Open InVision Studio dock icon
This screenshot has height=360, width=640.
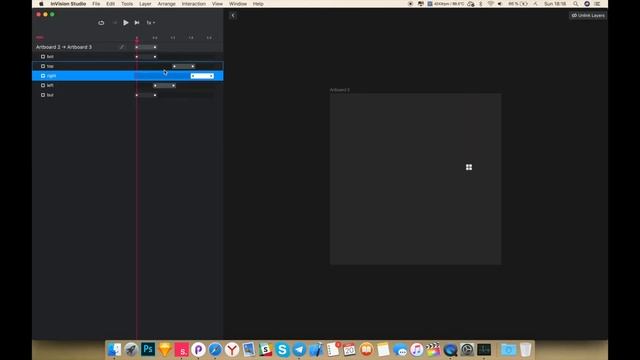click(182, 349)
